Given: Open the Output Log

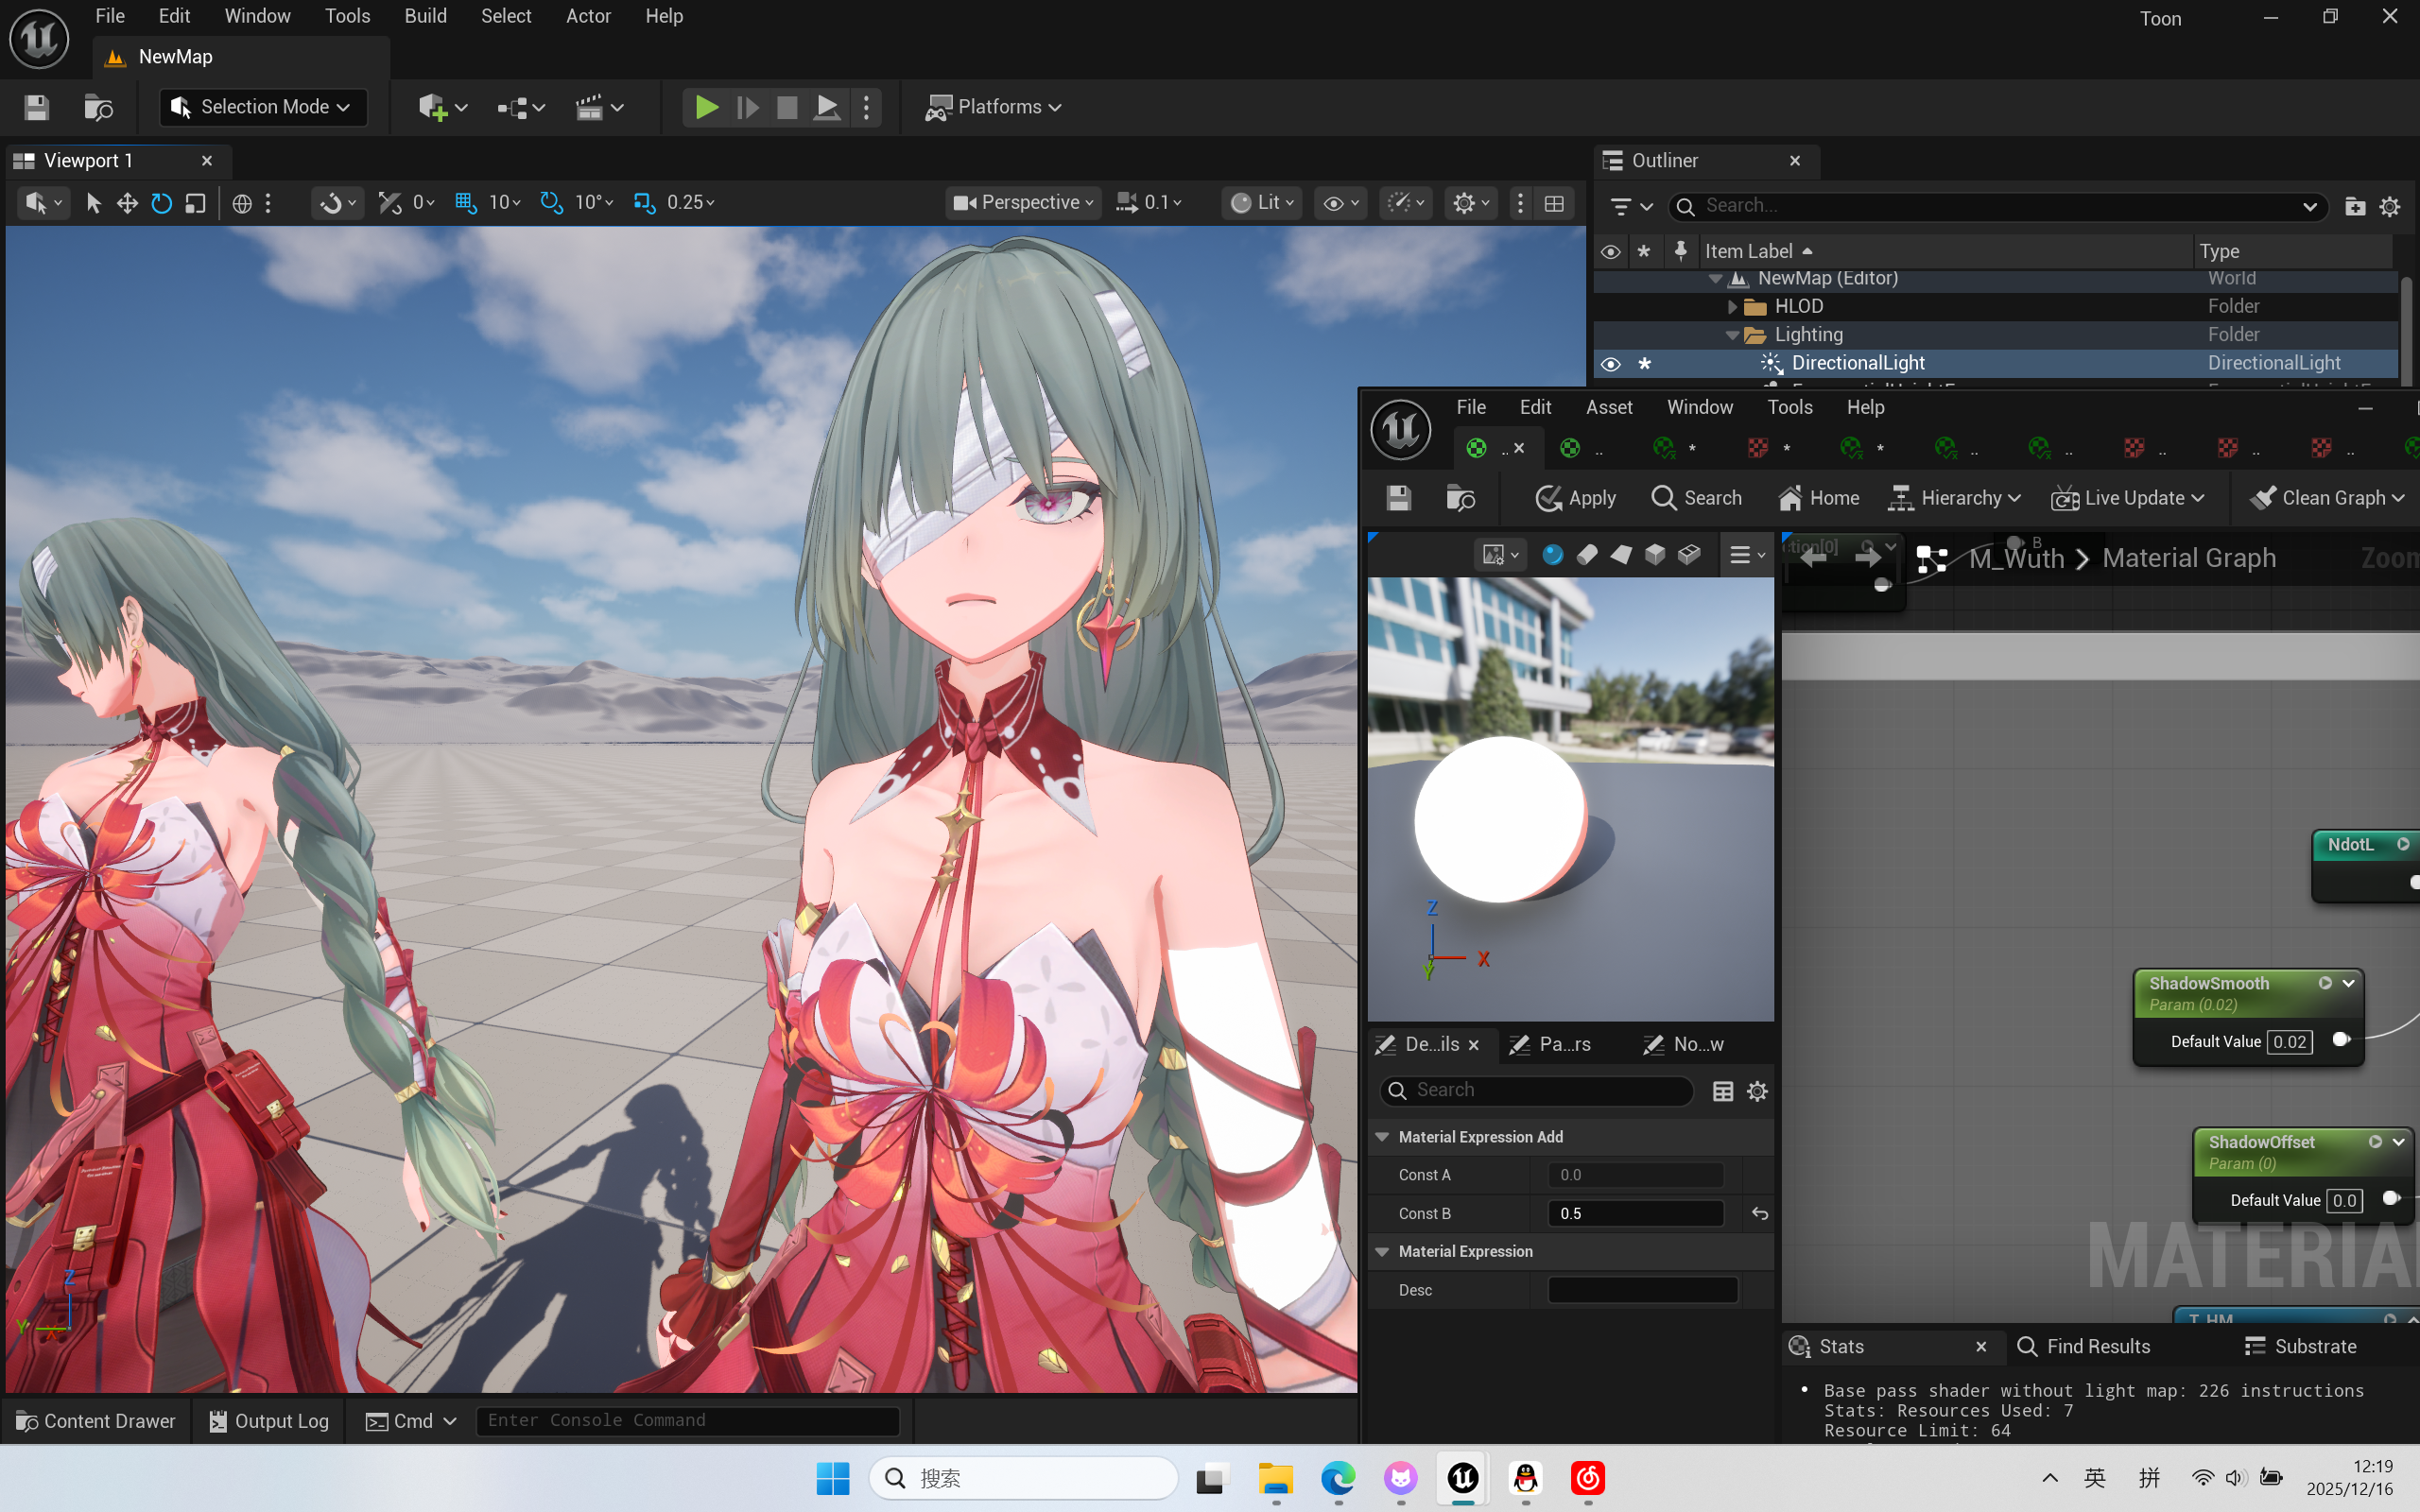Looking at the screenshot, I should click(x=269, y=1421).
